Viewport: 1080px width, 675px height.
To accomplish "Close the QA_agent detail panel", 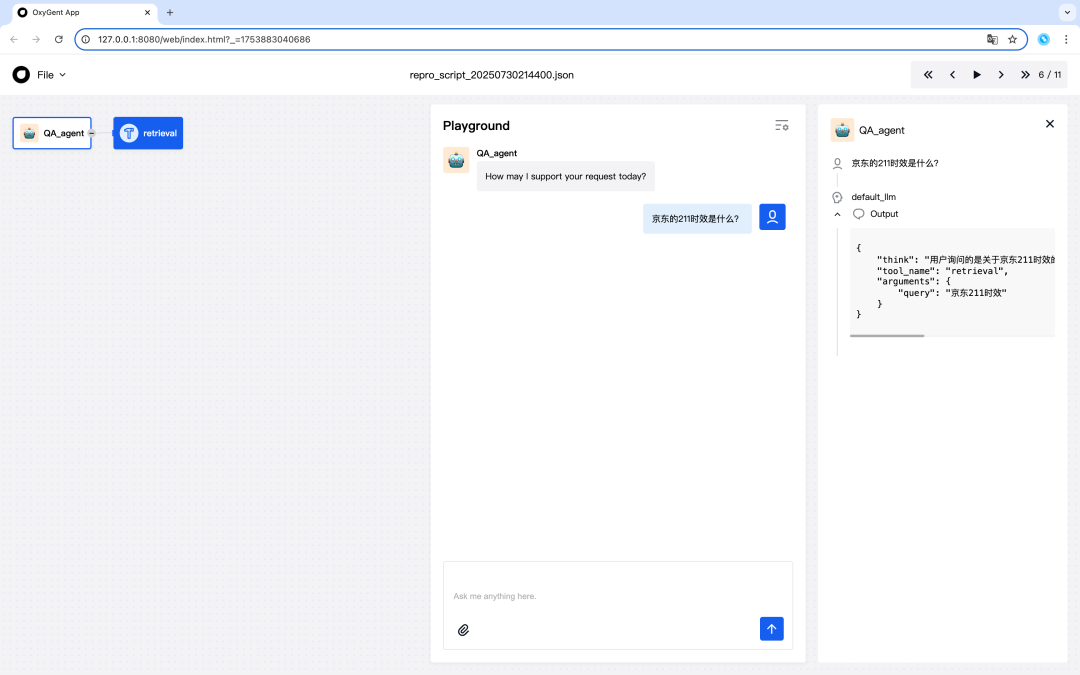I will pyautogui.click(x=1050, y=124).
